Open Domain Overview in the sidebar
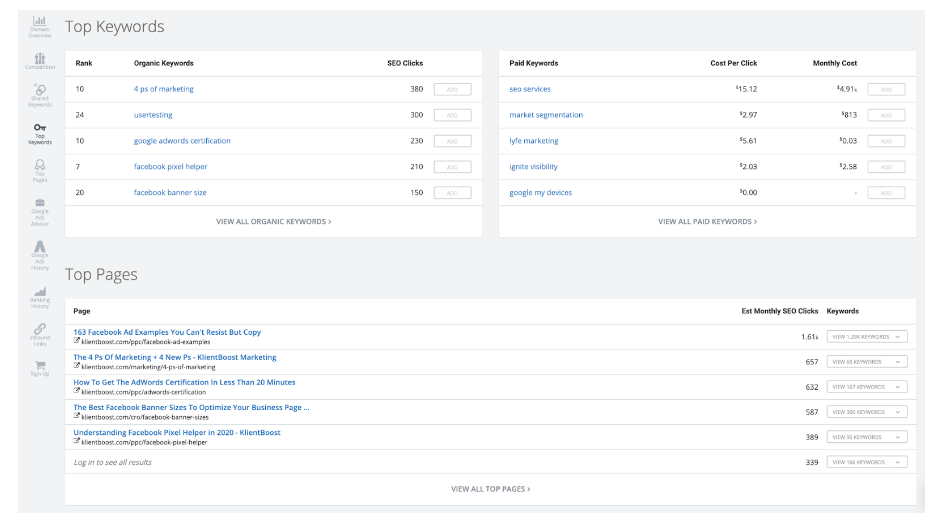This screenshot has width=938, height=528. tap(39, 26)
